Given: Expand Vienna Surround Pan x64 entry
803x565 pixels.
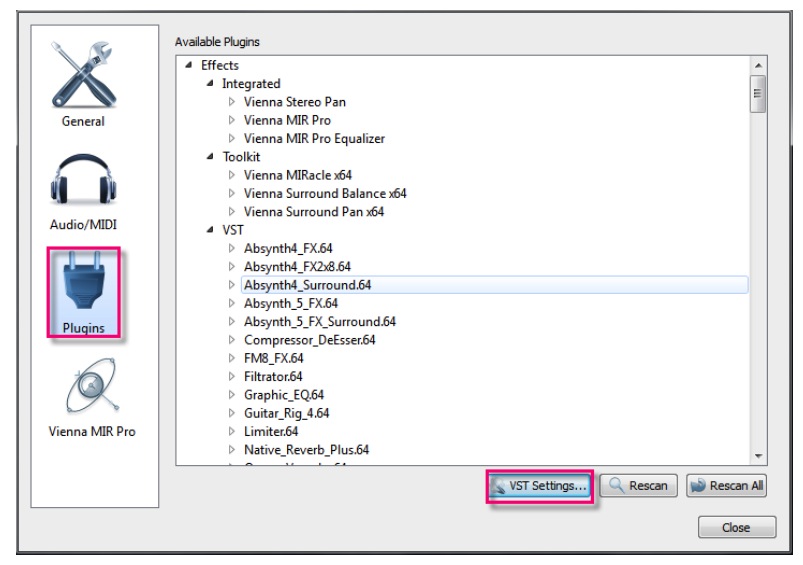Looking at the screenshot, I should [231, 212].
